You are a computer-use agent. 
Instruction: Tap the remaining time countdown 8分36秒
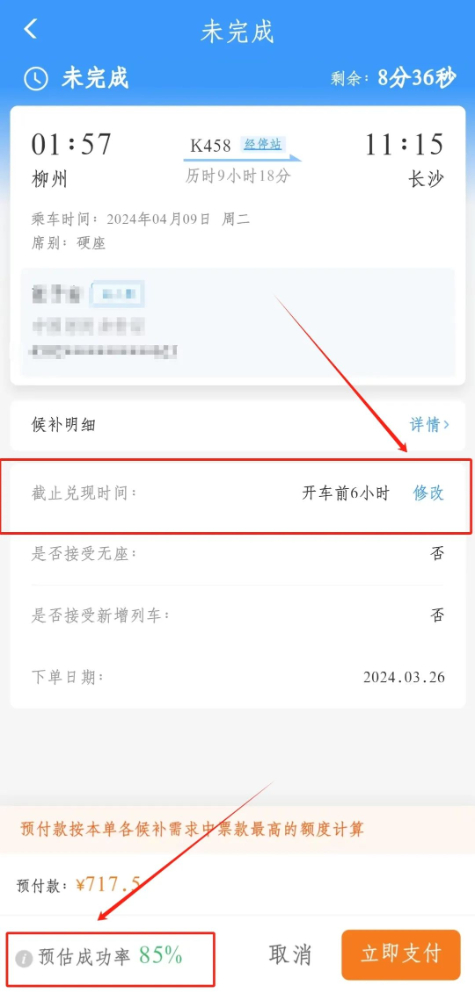coord(417,78)
